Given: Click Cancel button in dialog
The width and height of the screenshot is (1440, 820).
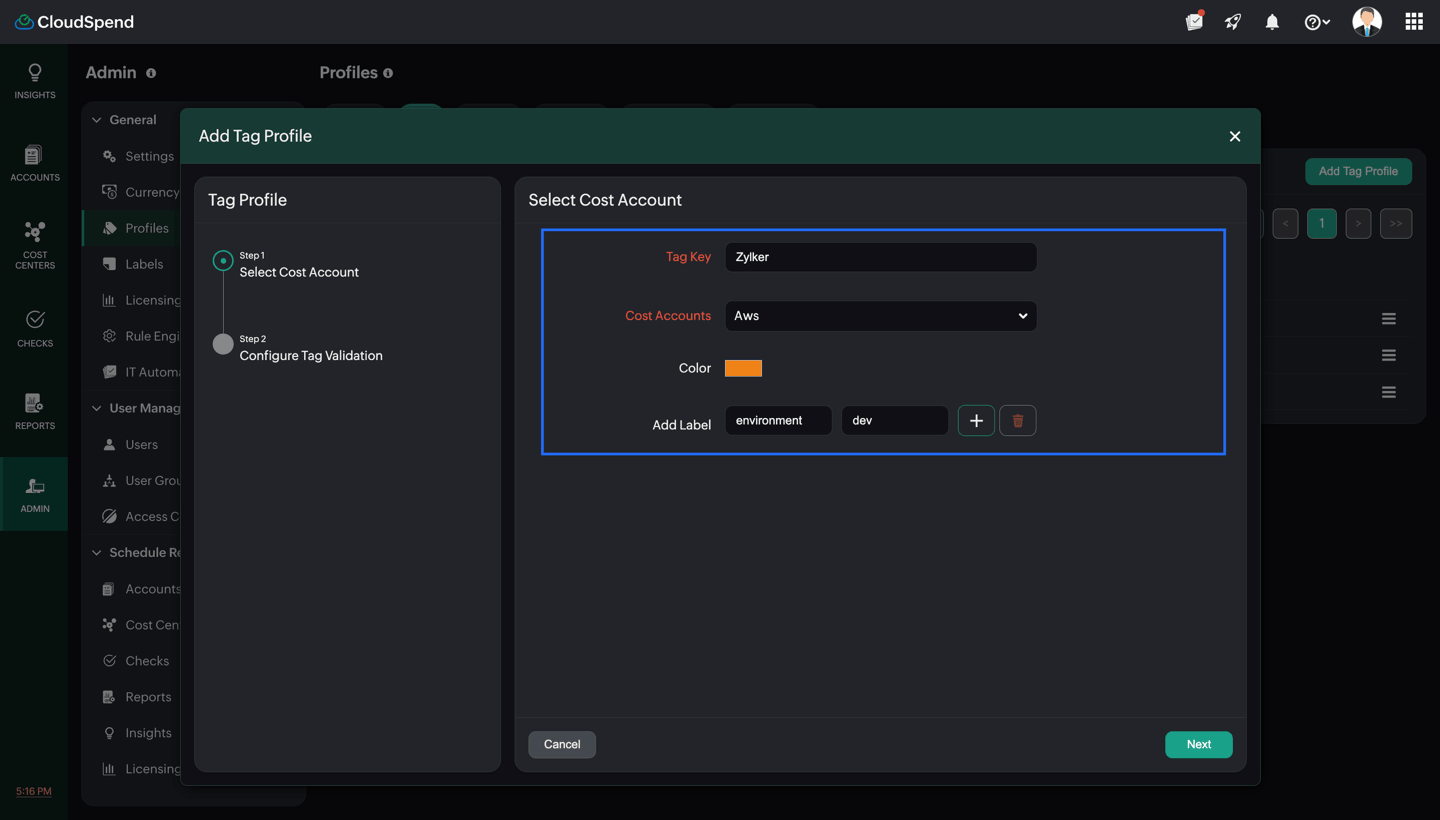Looking at the screenshot, I should point(562,744).
